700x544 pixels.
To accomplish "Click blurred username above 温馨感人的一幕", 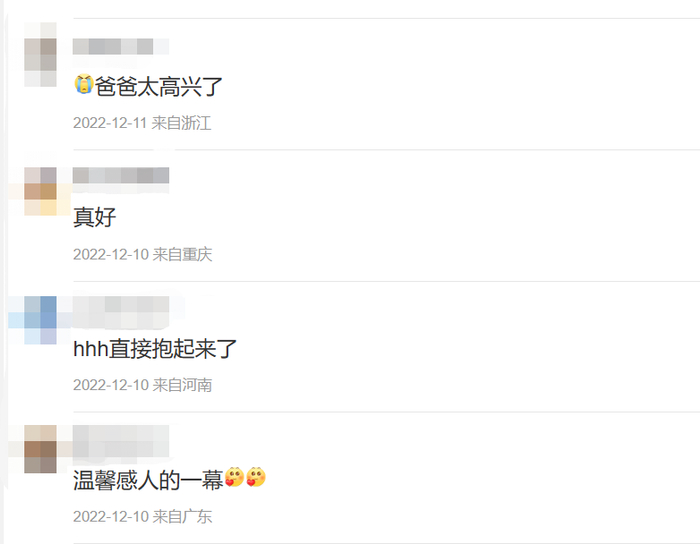I will click(x=121, y=441).
